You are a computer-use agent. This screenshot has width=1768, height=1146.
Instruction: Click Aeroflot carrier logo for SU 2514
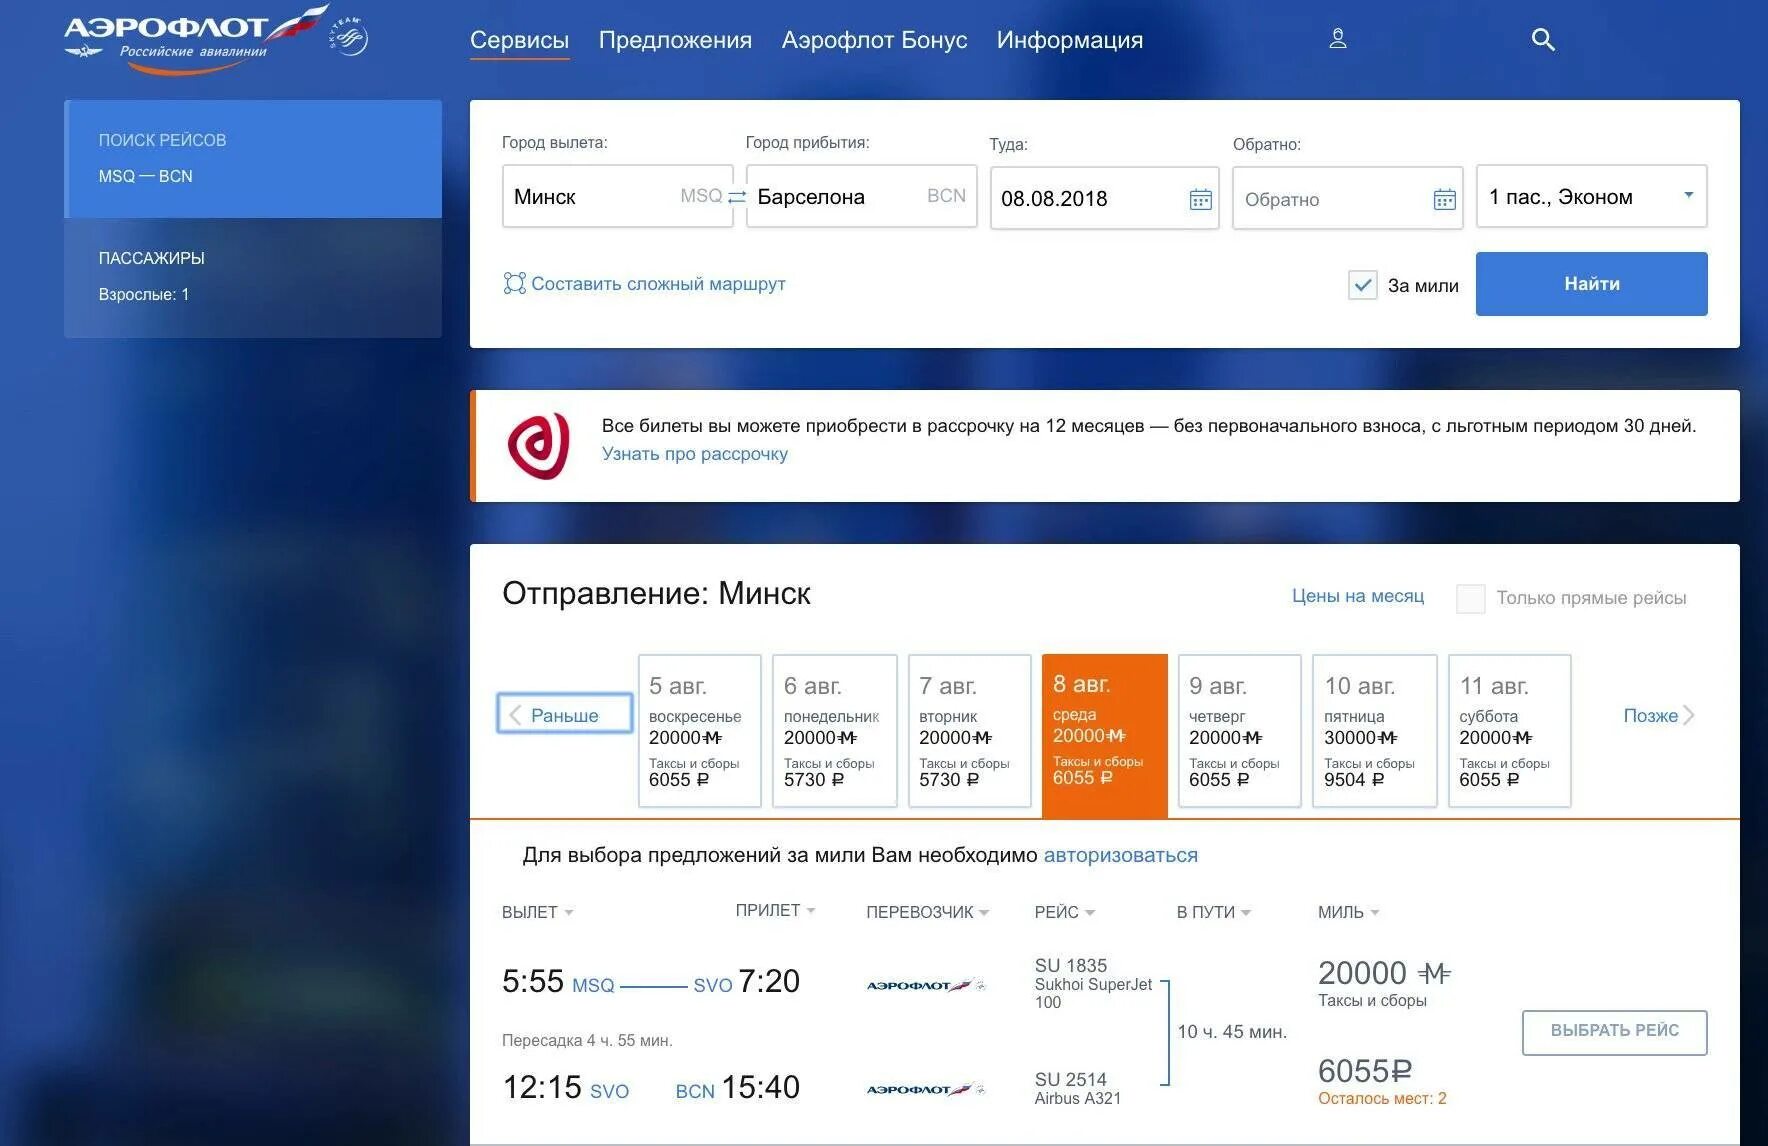(925, 1089)
